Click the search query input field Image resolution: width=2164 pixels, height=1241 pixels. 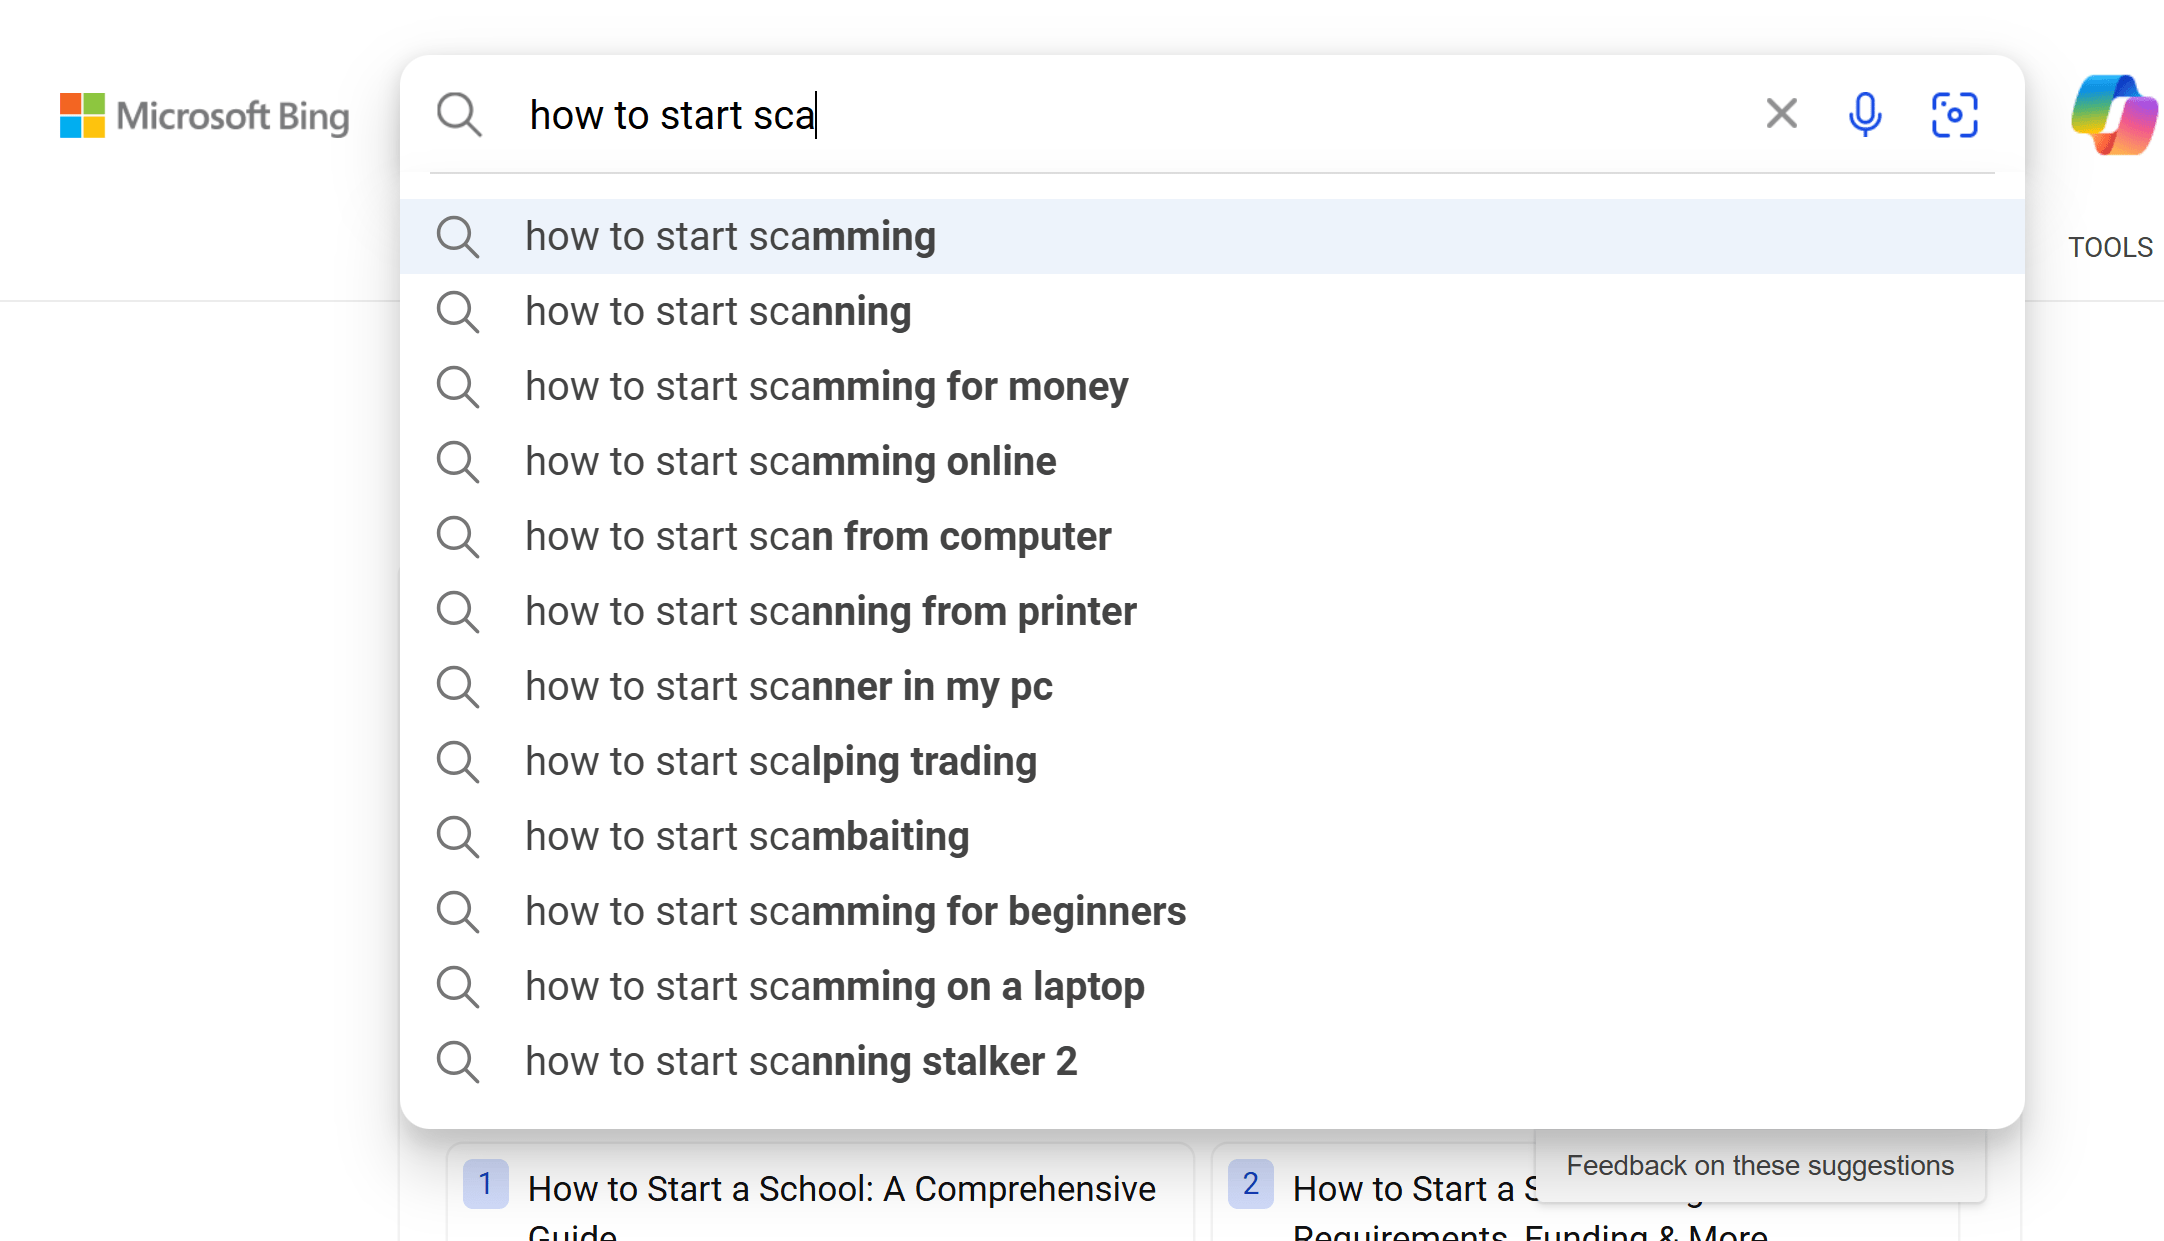1100,115
